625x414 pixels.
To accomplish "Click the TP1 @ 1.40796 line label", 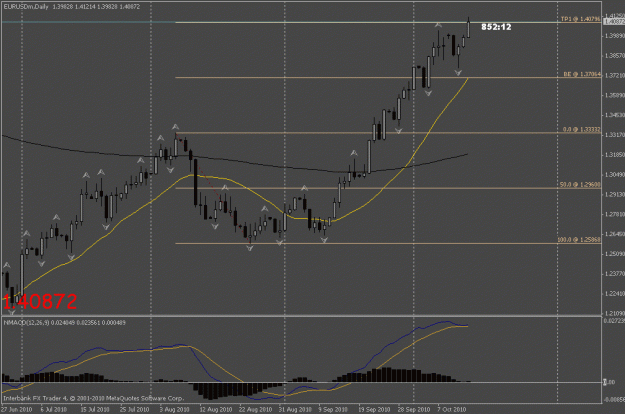I will 580,19.
